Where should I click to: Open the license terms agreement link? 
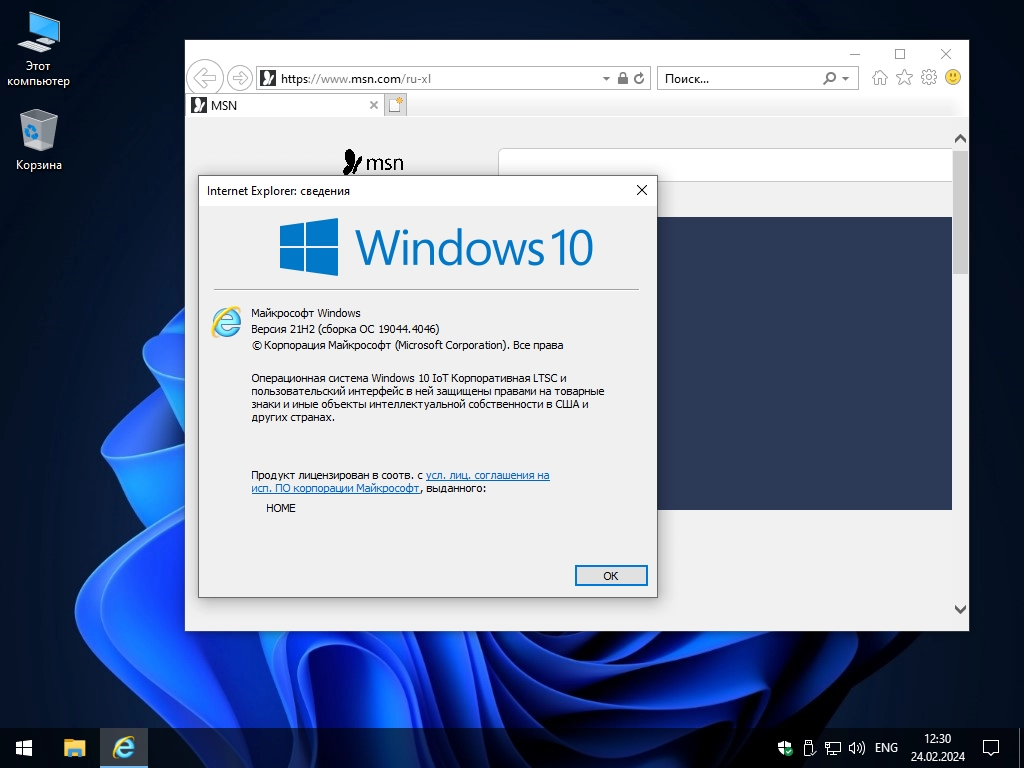click(487, 476)
